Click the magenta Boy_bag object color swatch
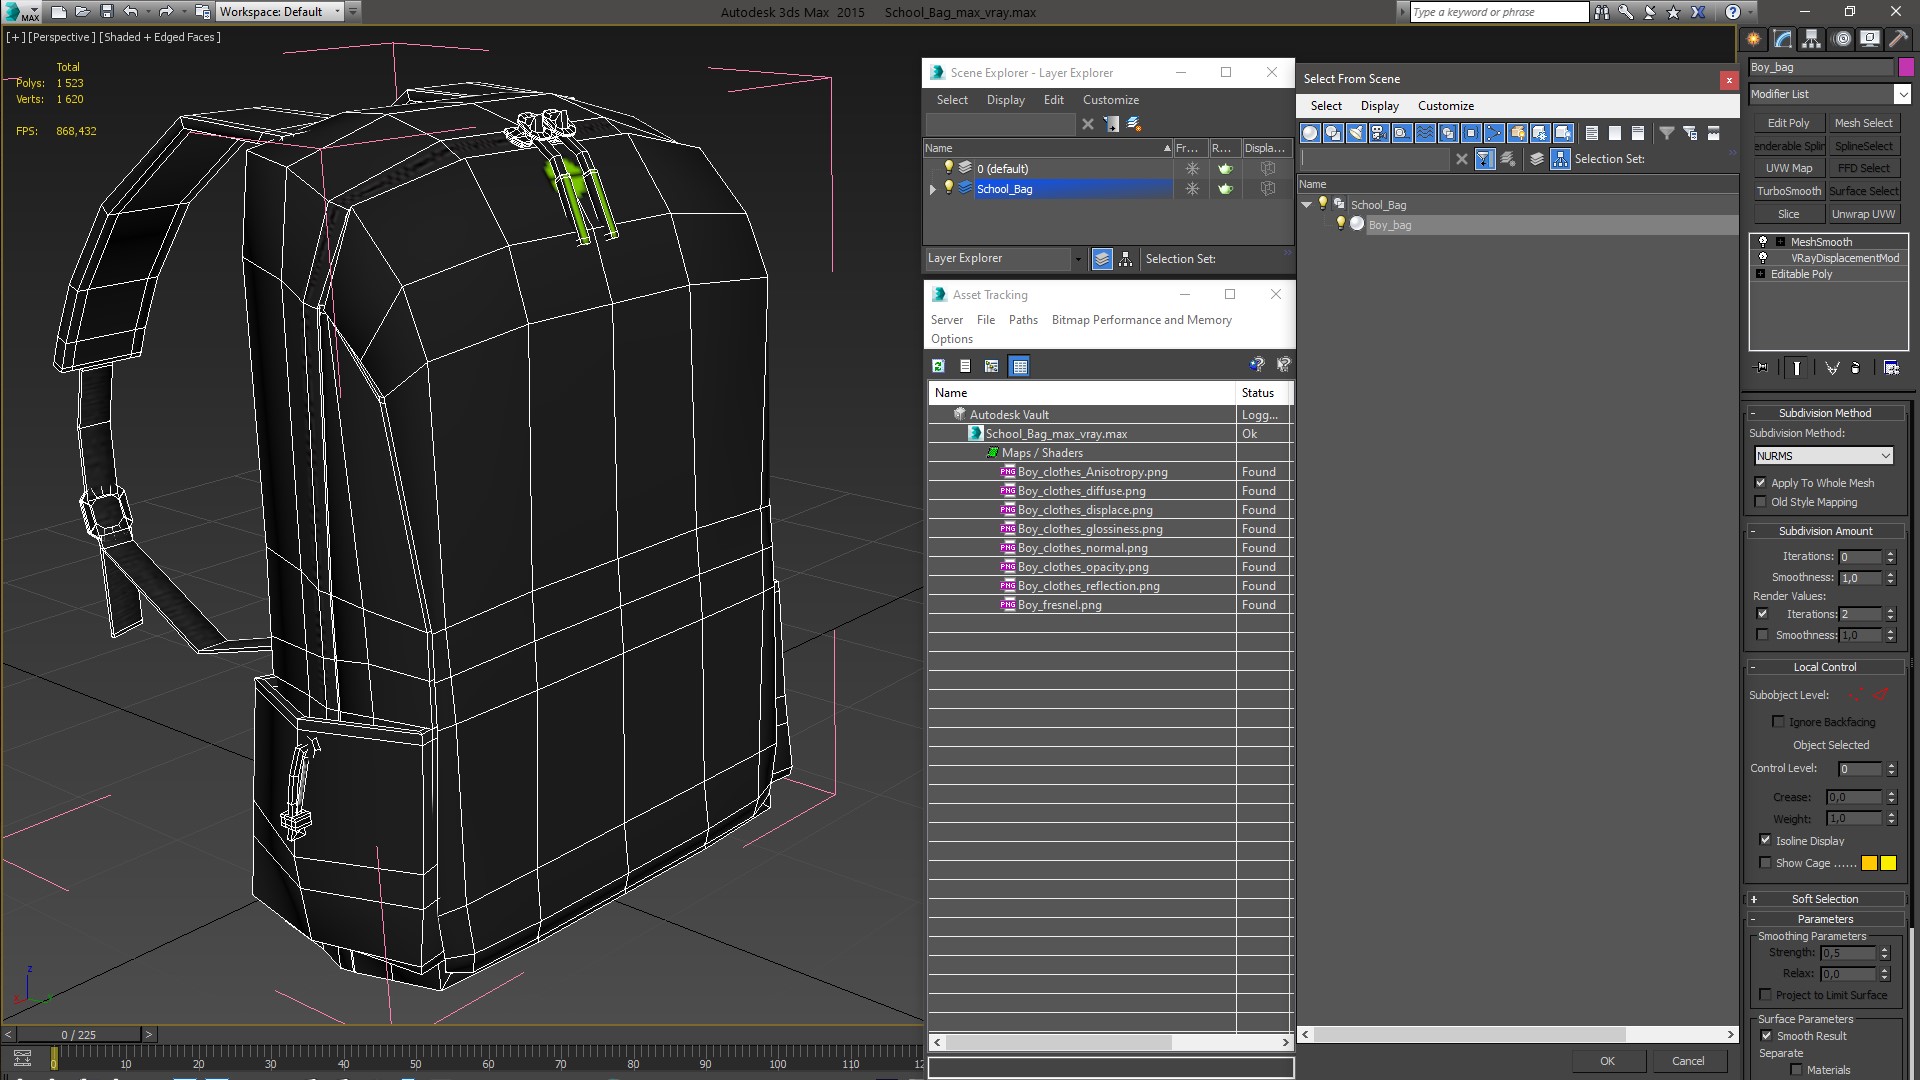1920x1080 pixels. (x=1906, y=67)
